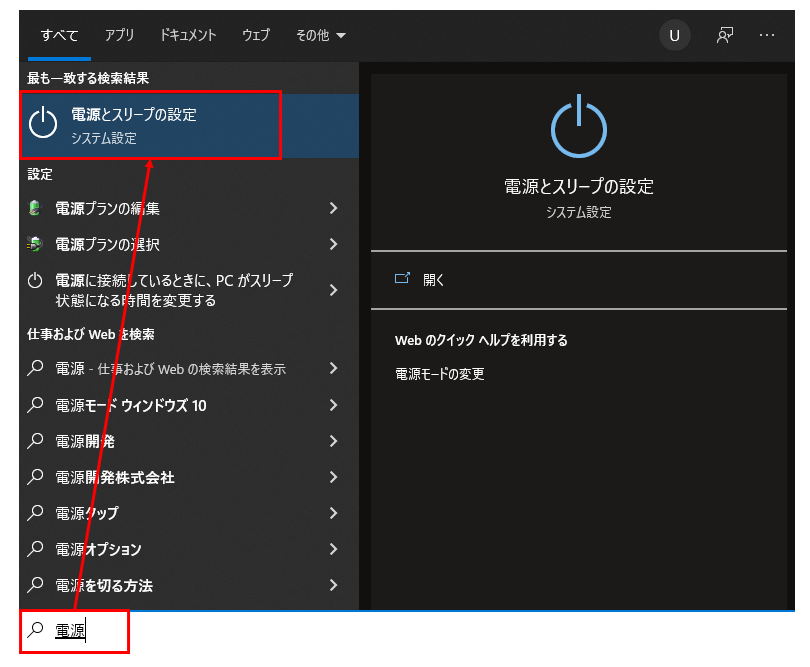Click power icon of best match result
This screenshot has width=810, height=667.
coord(43,123)
